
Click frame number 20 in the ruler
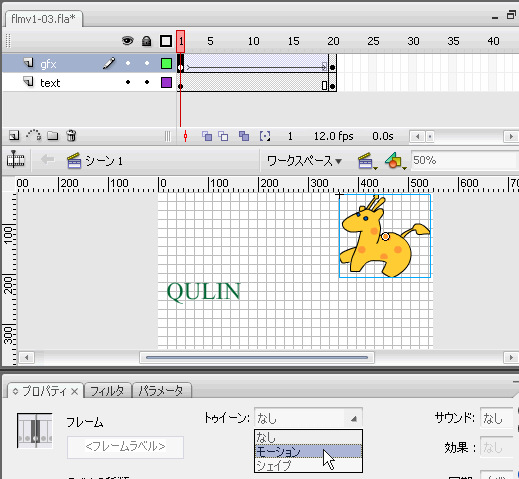pyautogui.click(x=333, y=41)
